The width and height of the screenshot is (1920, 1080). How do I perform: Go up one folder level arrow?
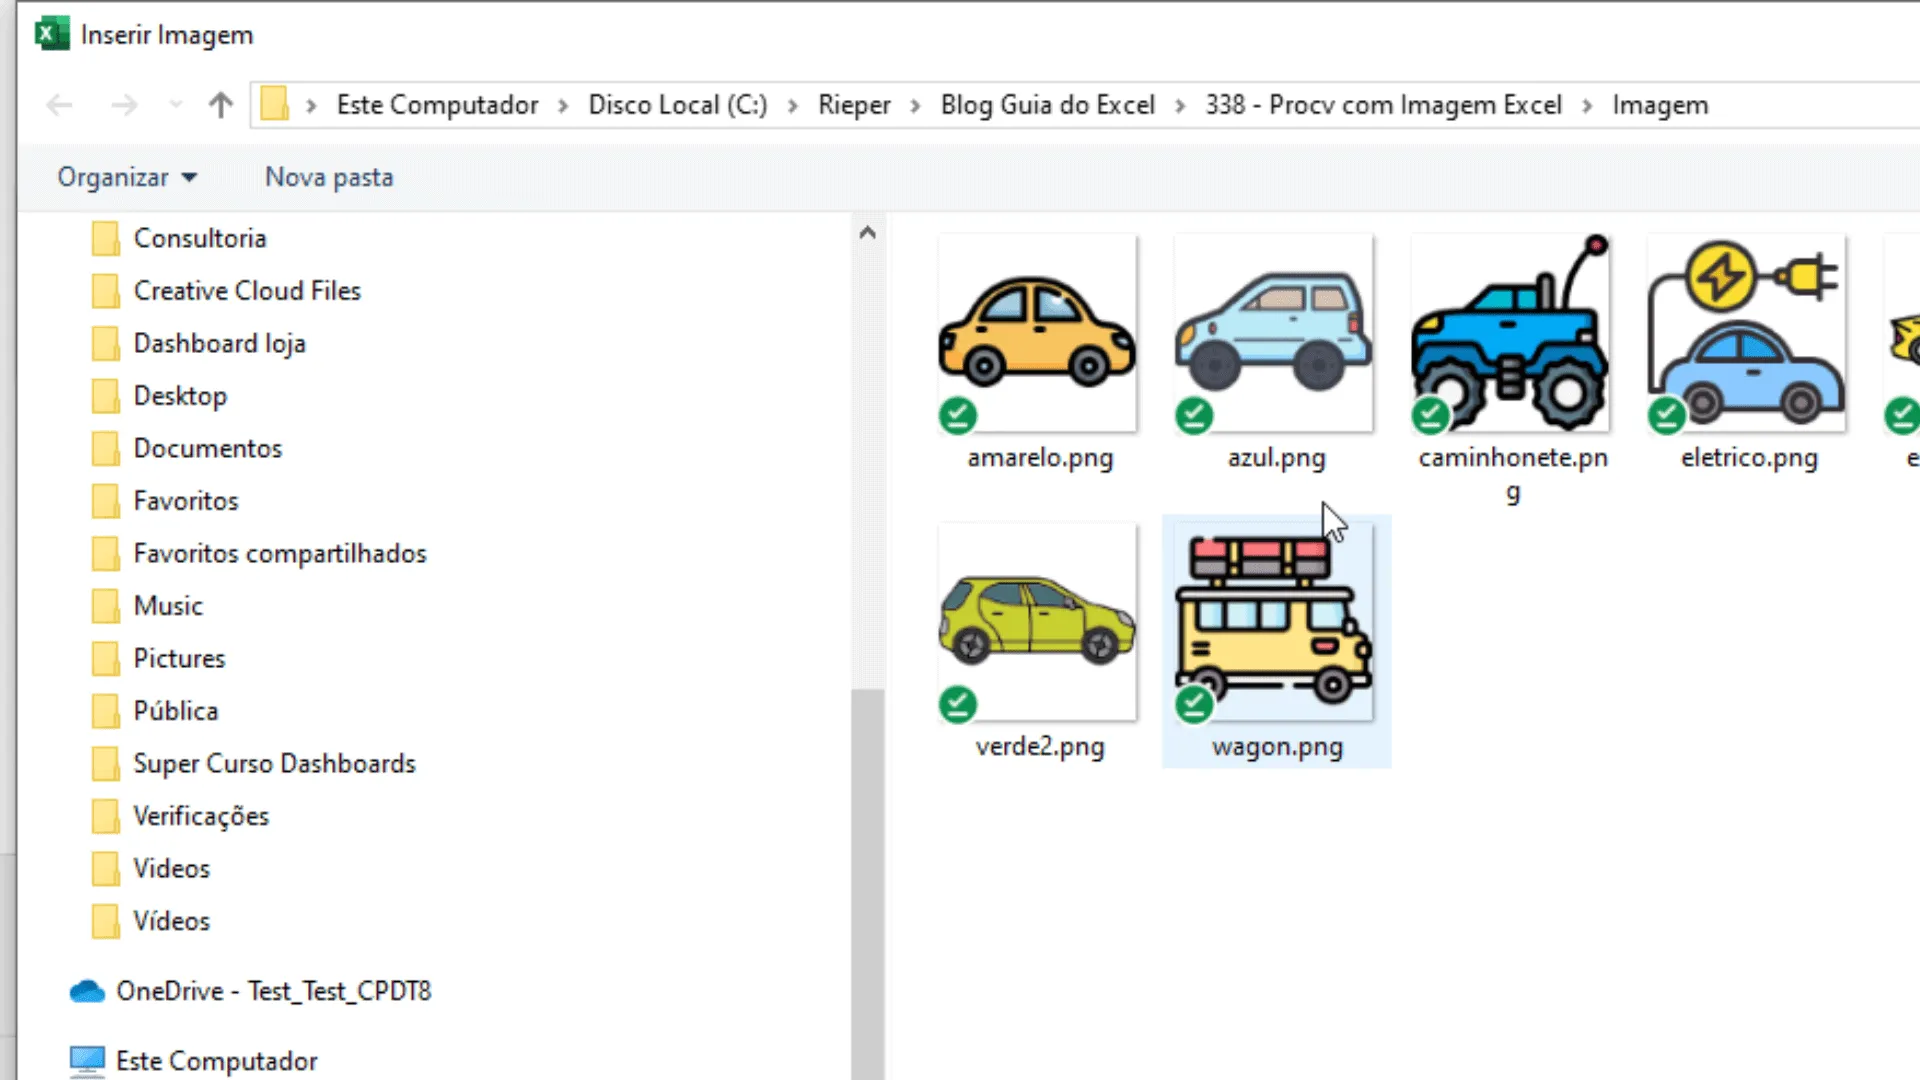tap(220, 105)
